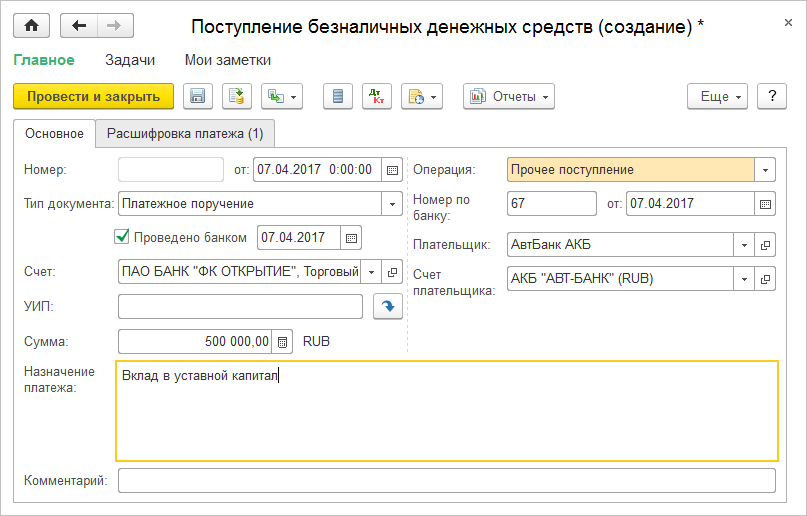This screenshot has width=807, height=516.
Task: Open the Задачи section
Action: click(x=130, y=60)
